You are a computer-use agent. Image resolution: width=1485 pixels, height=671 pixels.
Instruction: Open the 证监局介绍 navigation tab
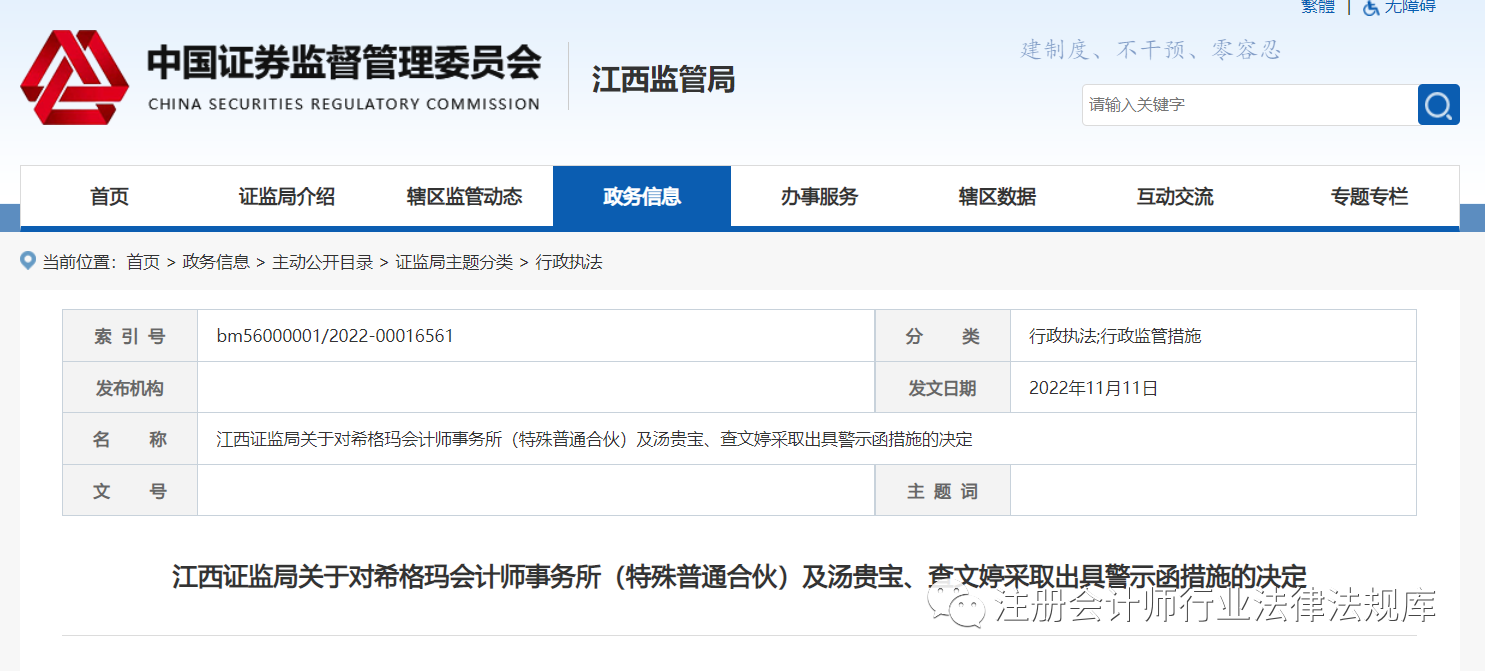(x=287, y=197)
